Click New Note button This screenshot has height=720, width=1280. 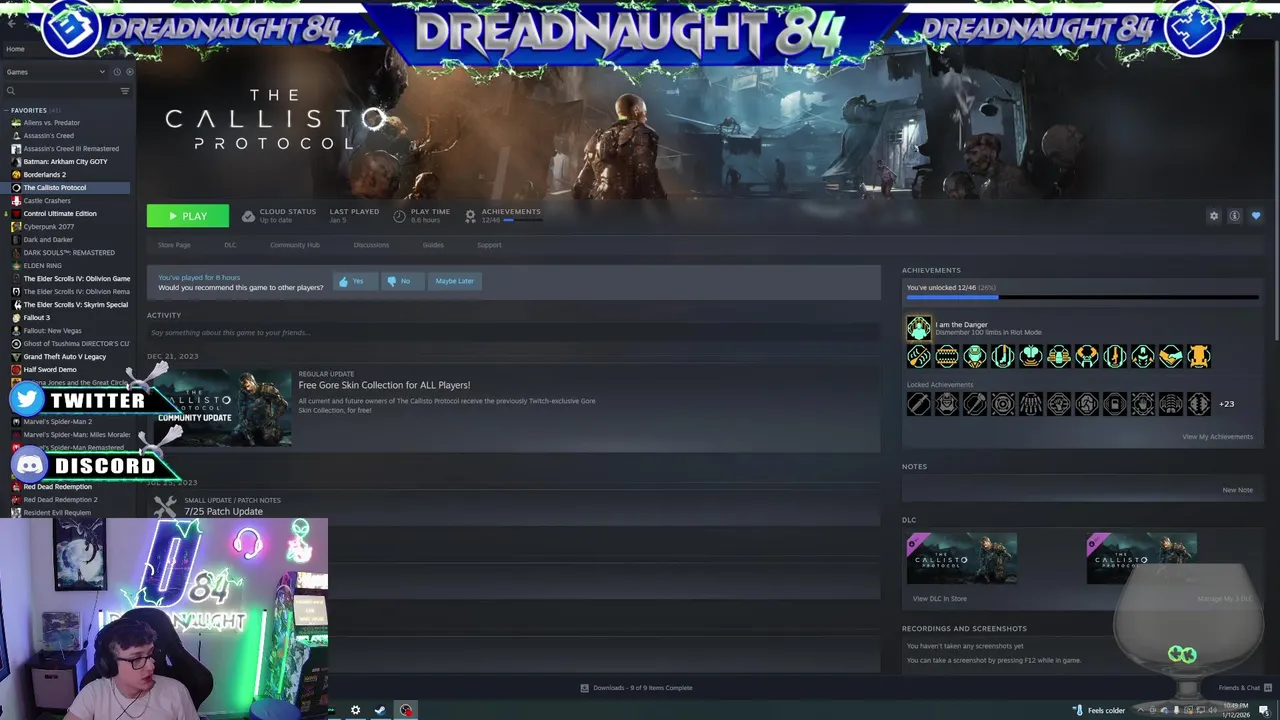(x=1237, y=490)
